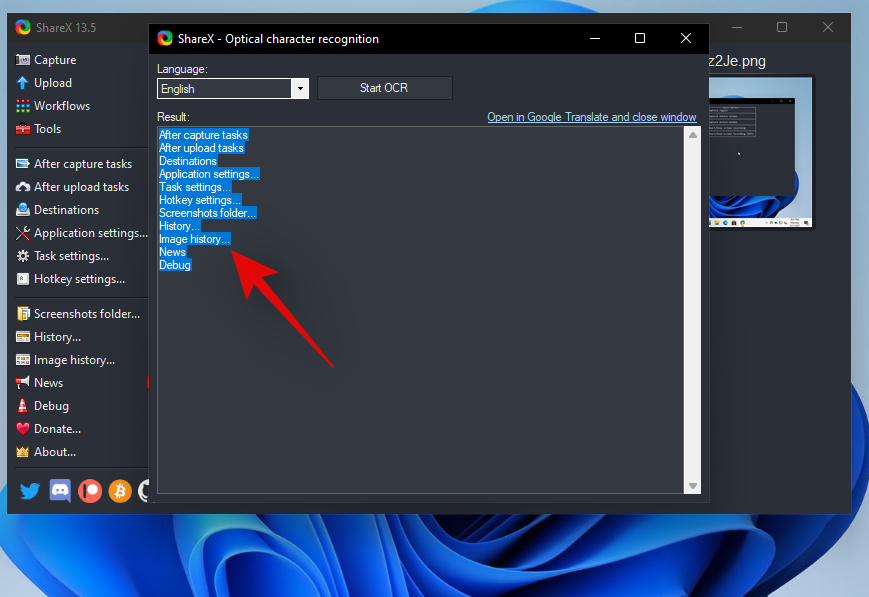
Task: Click 'Destinations' line in OCR result
Action: pyautogui.click(x=188, y=161)
